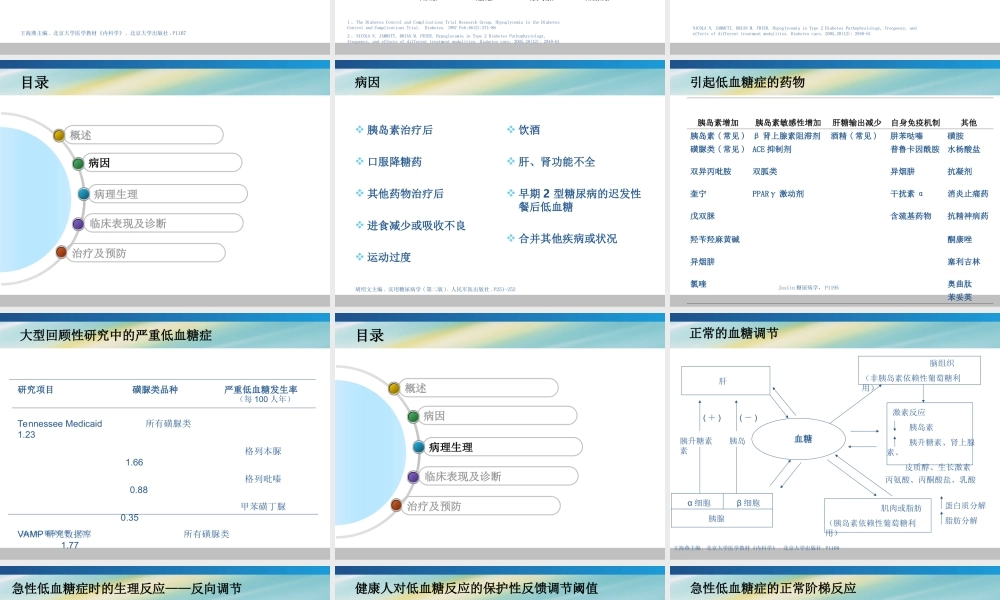The height and width of the screenshot is (600, 1000).
Task: Select the 临床表现及诊断 circle marker
Action: 78,224
